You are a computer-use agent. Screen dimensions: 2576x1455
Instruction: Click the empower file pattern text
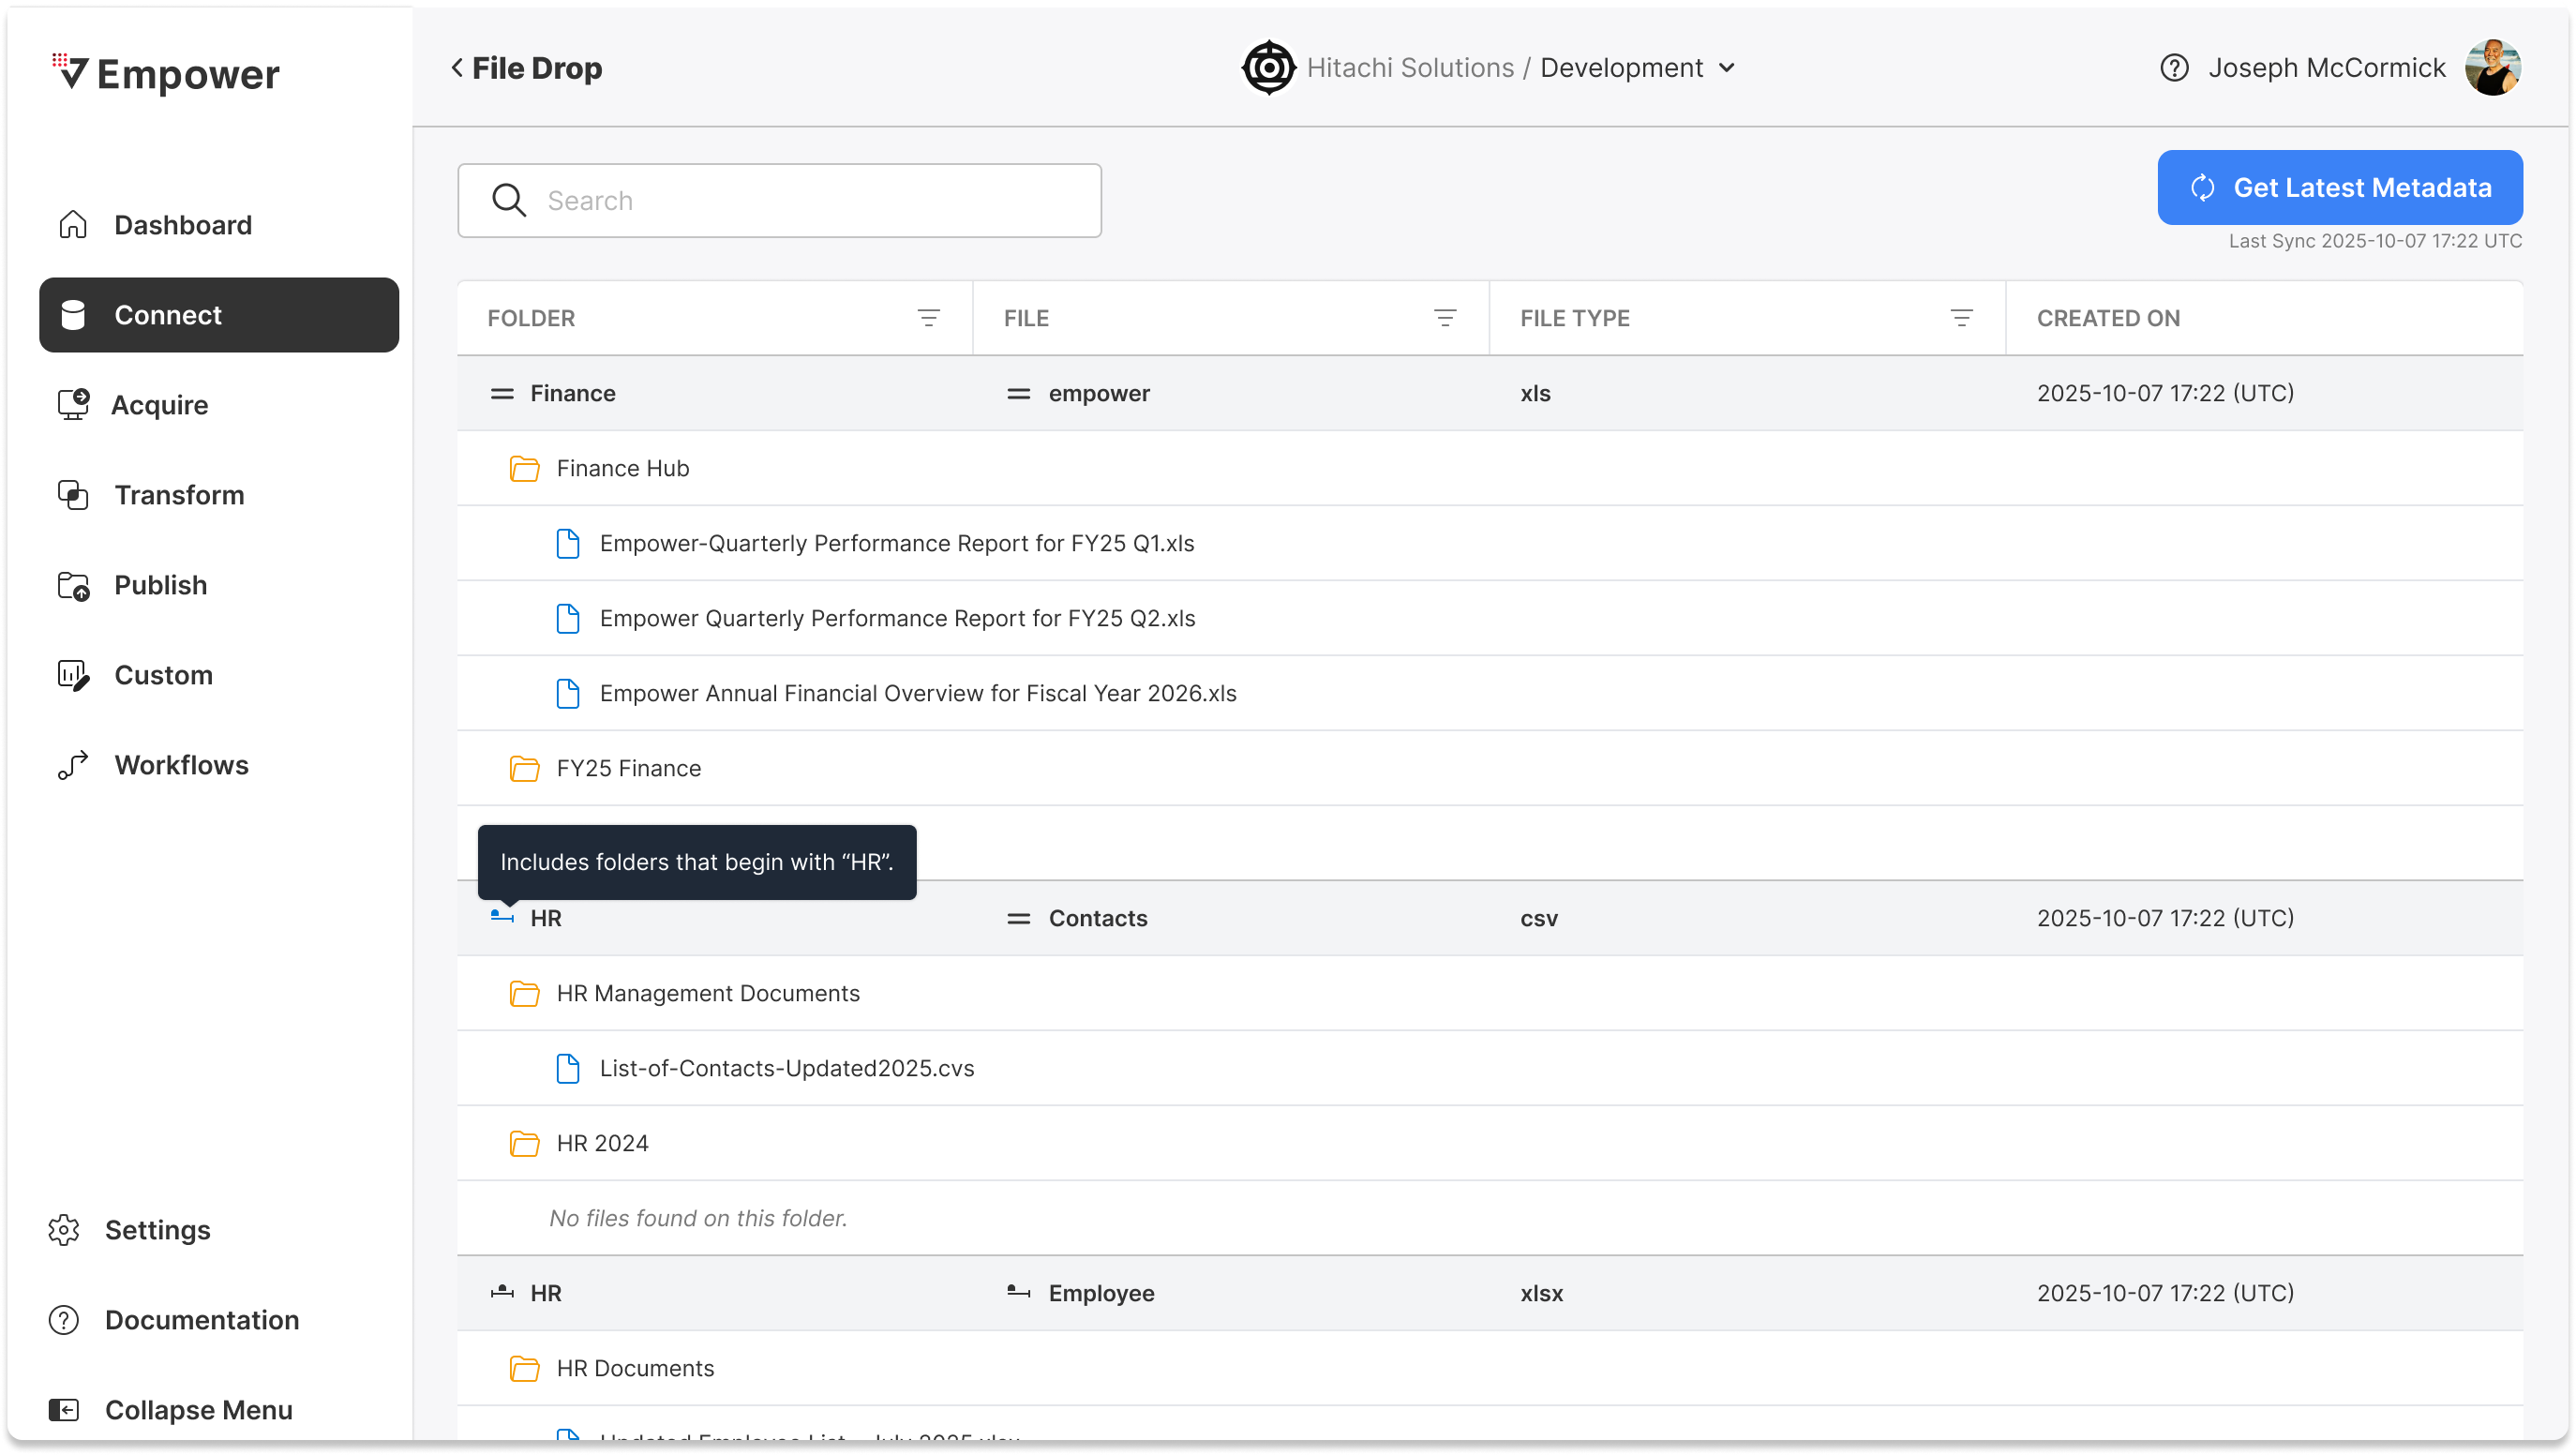(1100, 394)
